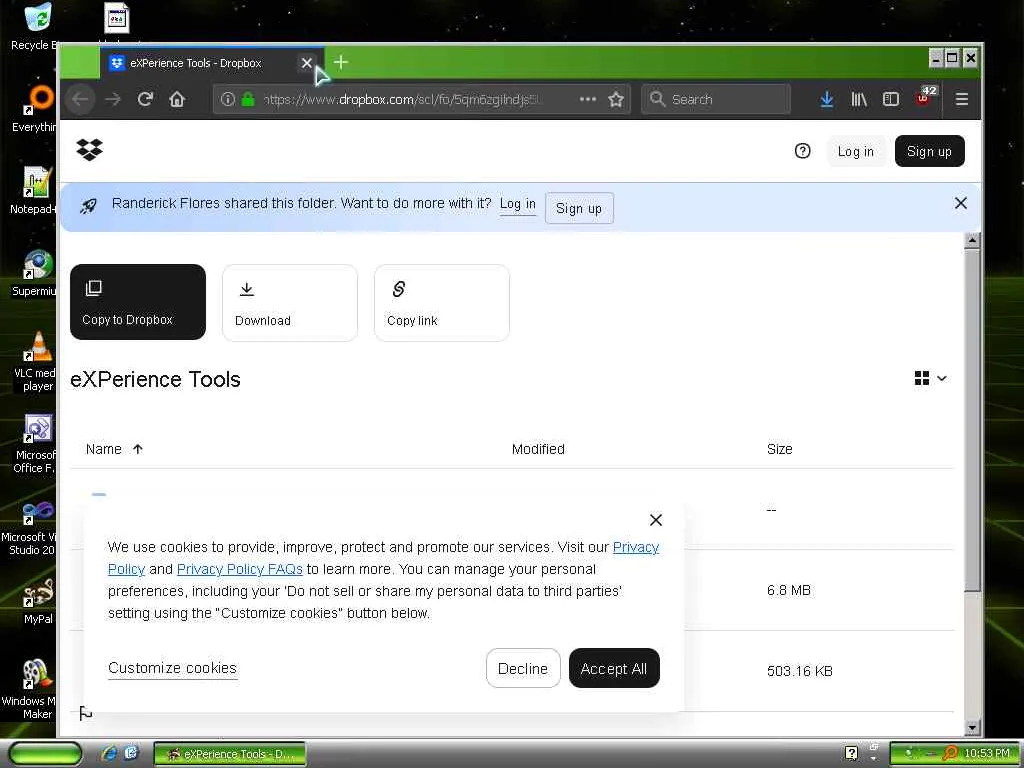1024x768 pixels.
Task: Click eXPerience Tools taskbar button
Action: tap(229, 754)
